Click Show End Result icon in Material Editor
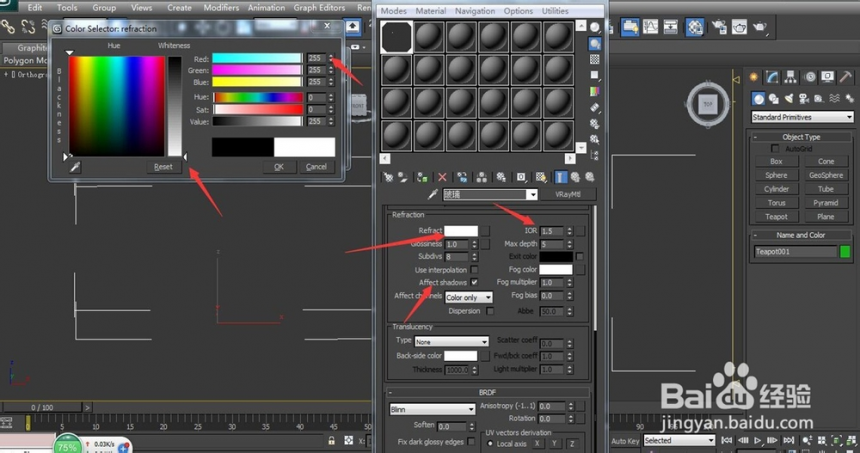Screen dimensions: 860x453 tap(561, 177)
